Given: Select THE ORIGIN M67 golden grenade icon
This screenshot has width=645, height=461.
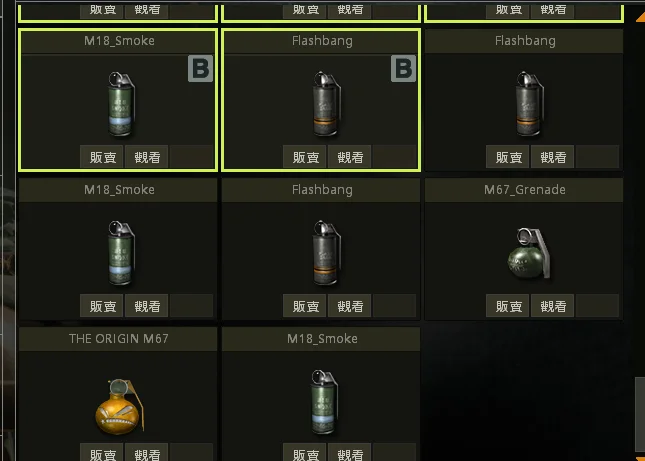Looking at the screenshot, I should click(120, 407).
